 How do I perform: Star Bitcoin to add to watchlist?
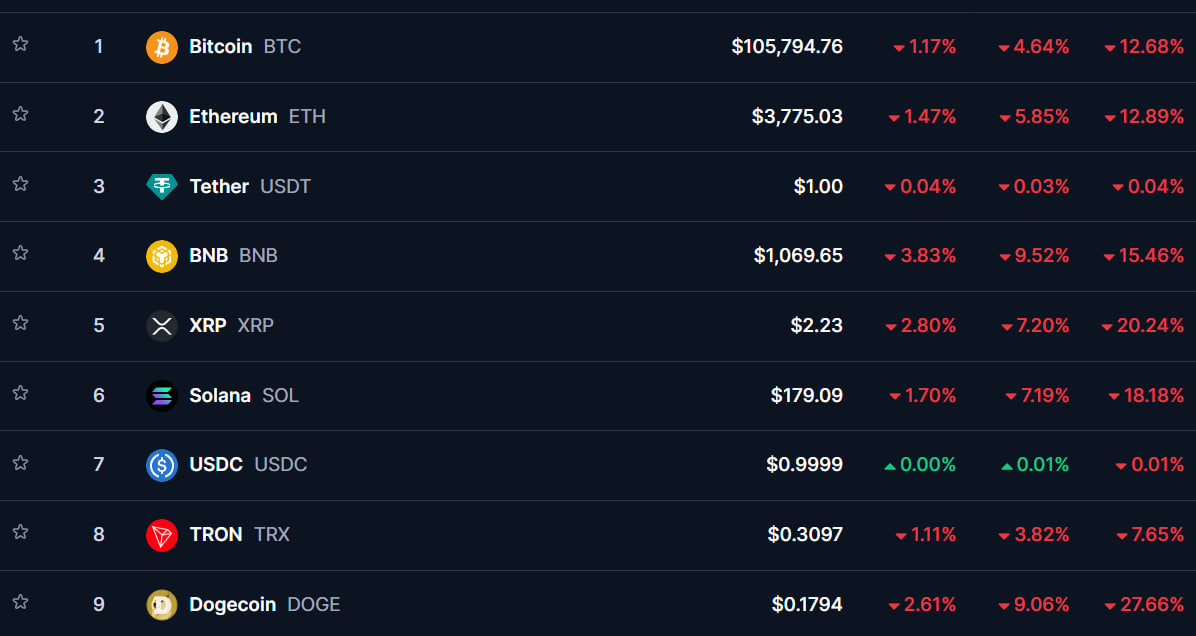20,44
